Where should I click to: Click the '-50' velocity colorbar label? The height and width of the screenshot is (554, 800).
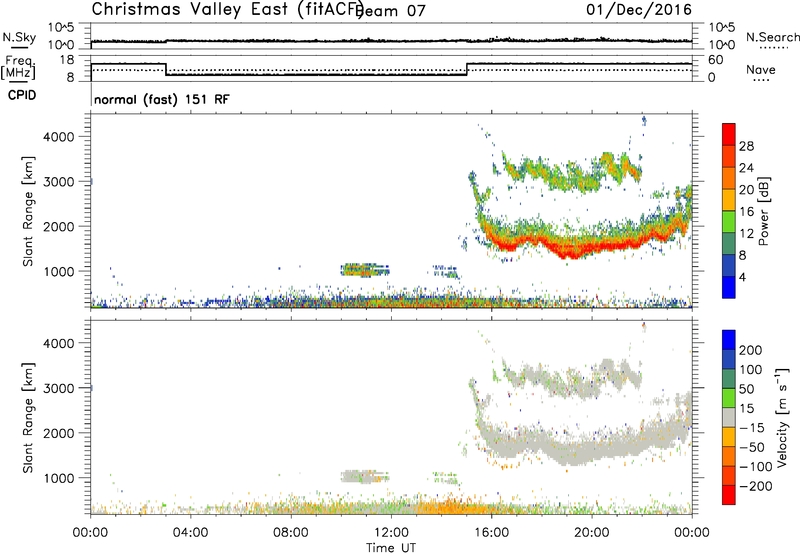752,447
